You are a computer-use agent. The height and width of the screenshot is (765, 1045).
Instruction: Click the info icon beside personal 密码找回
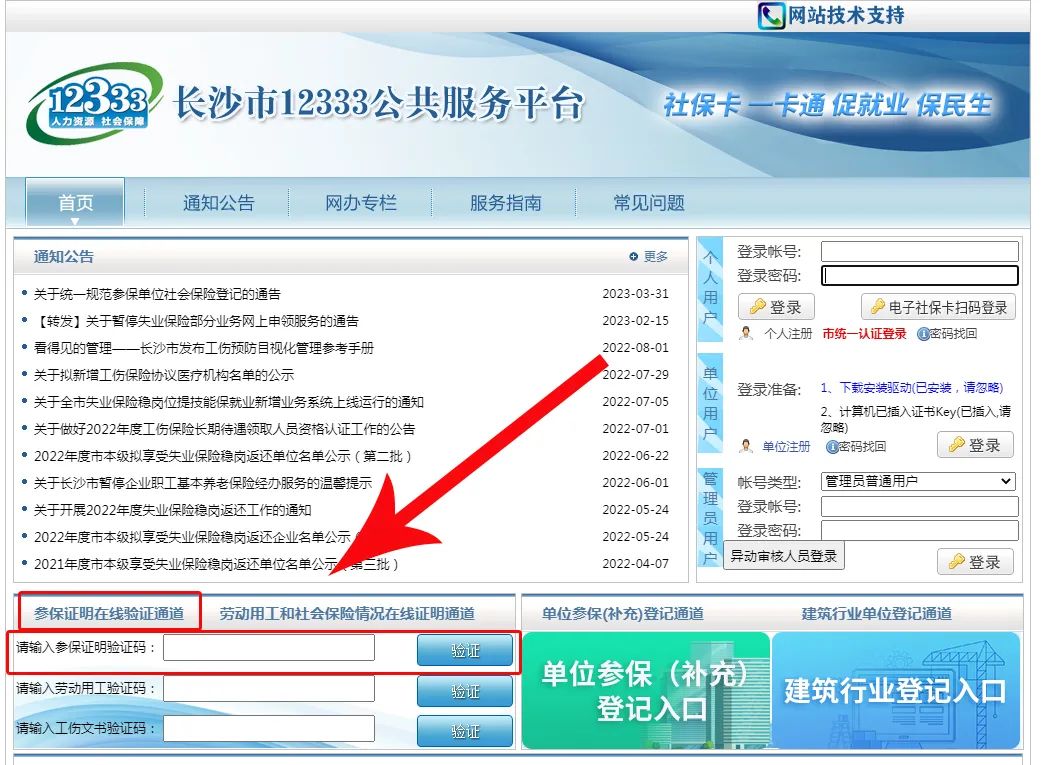coord(922,334)
